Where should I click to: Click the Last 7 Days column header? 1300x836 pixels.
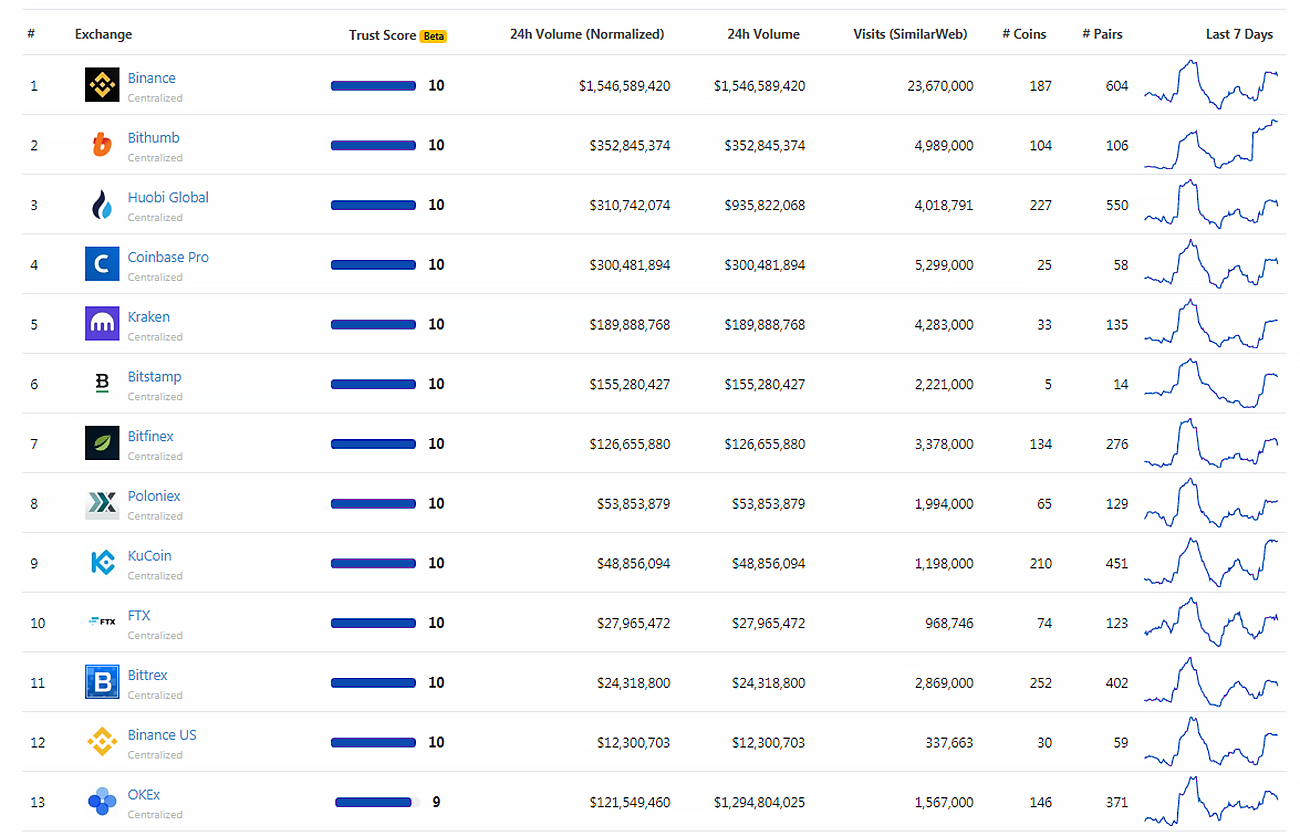click(1239, 34)
